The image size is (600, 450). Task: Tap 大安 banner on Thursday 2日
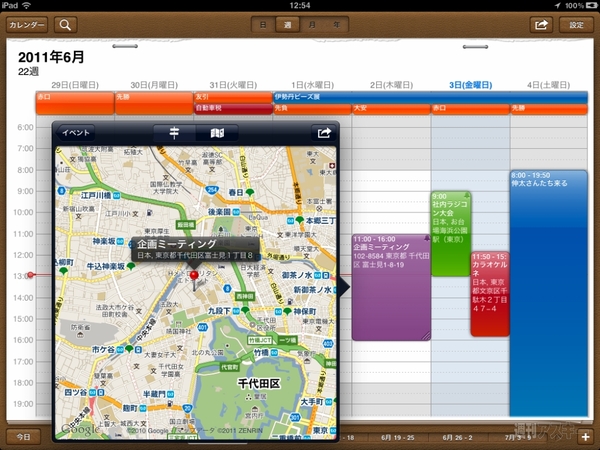[x=391, y=109]
